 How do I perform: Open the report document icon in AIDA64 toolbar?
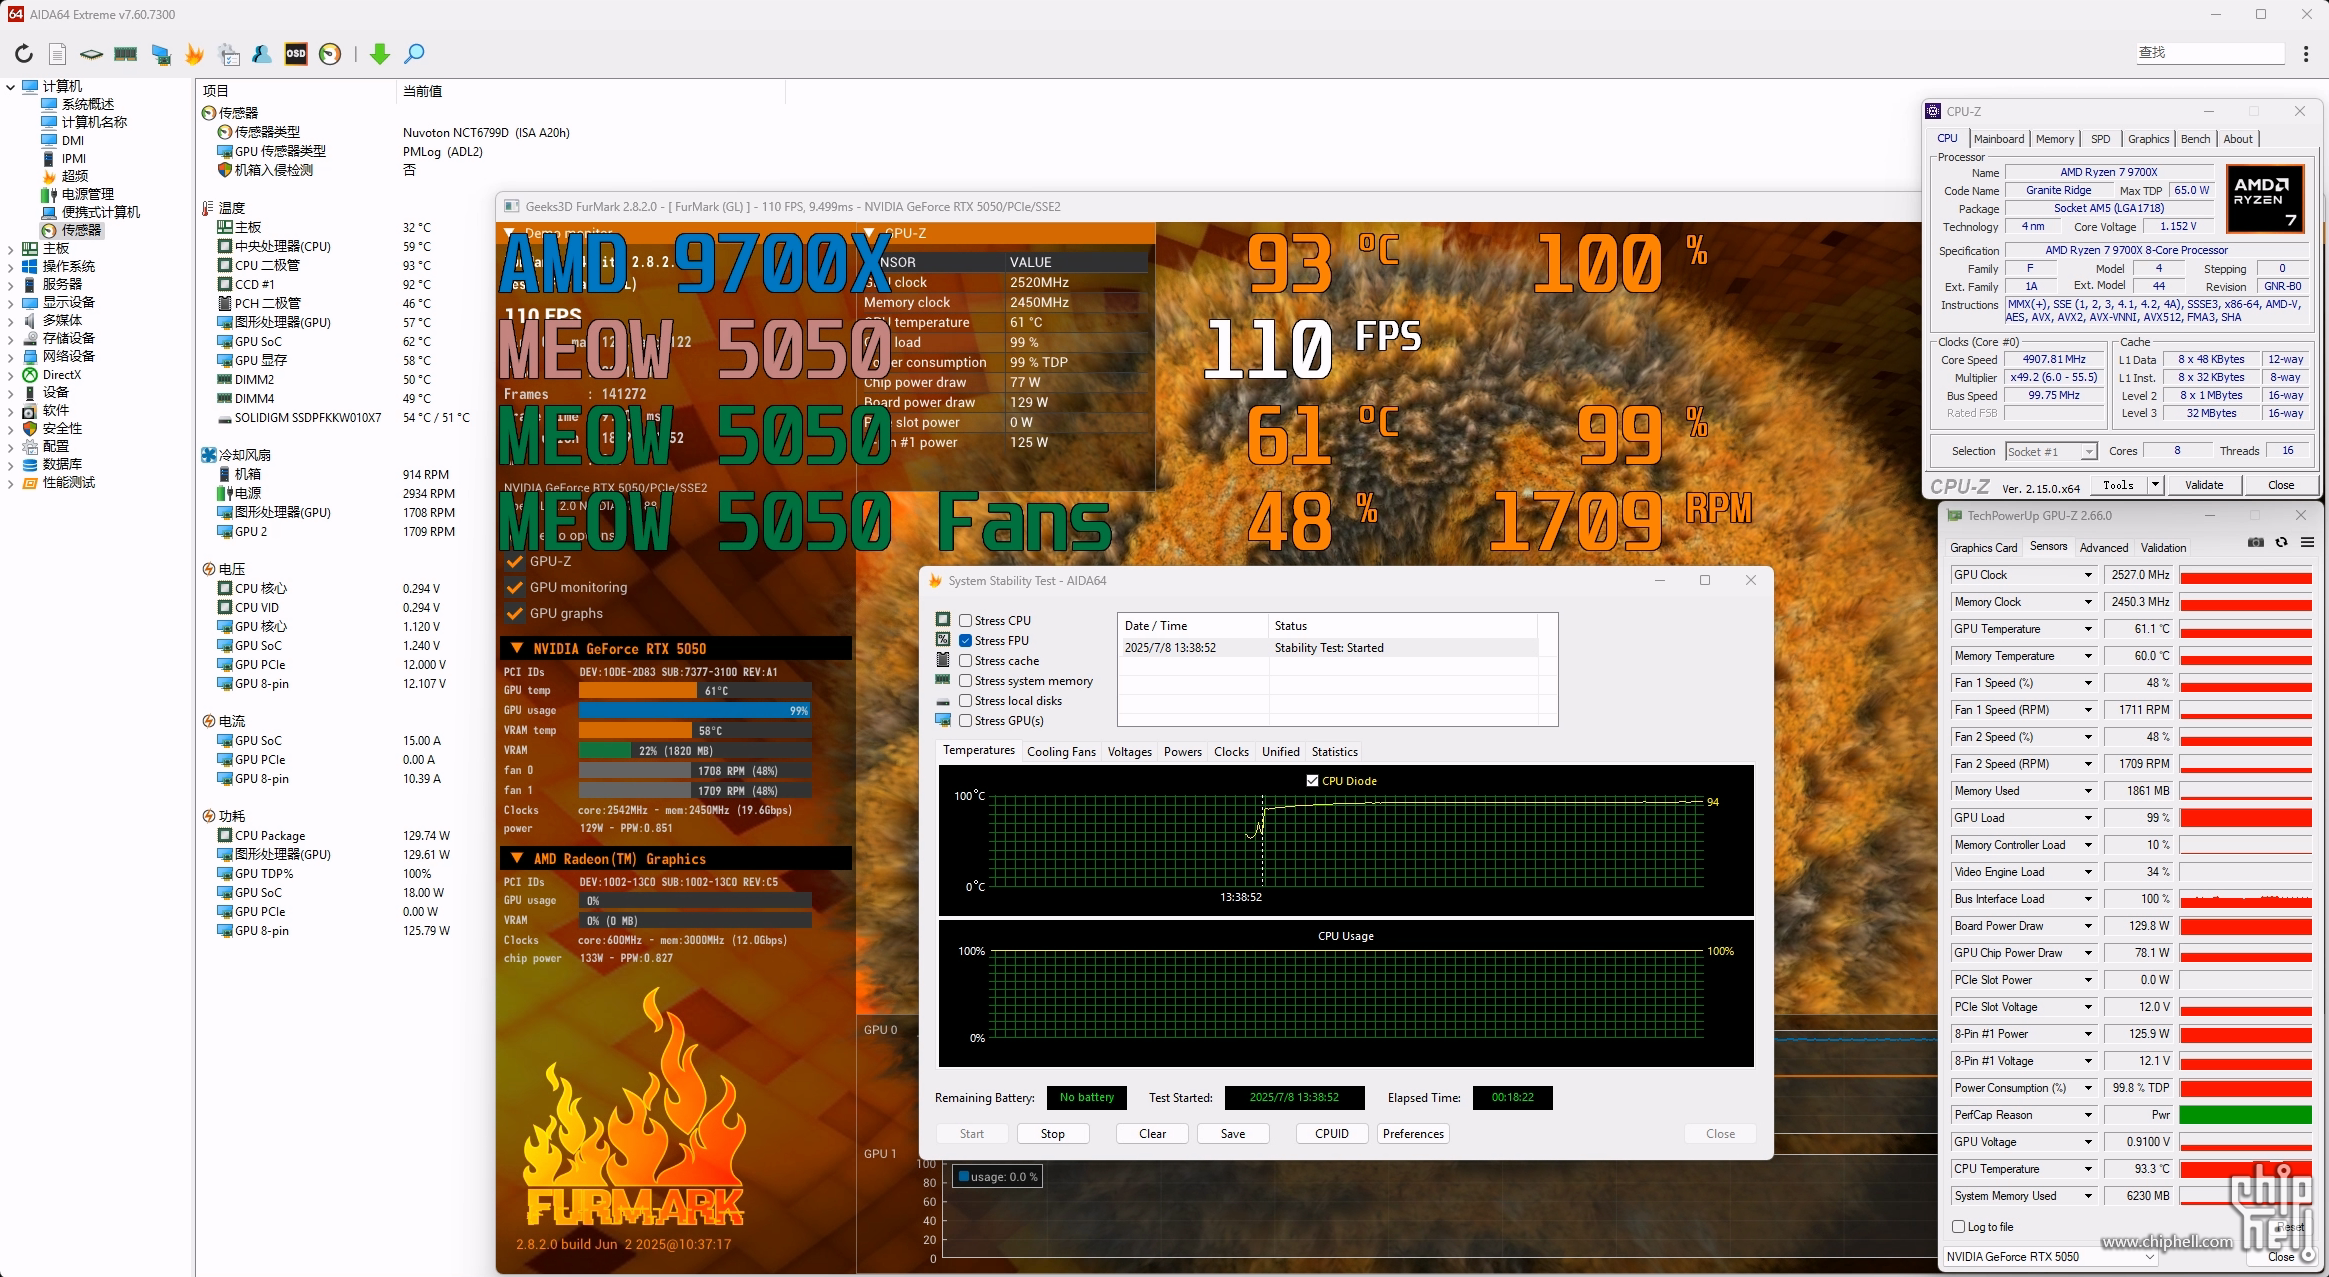point(58,54)
